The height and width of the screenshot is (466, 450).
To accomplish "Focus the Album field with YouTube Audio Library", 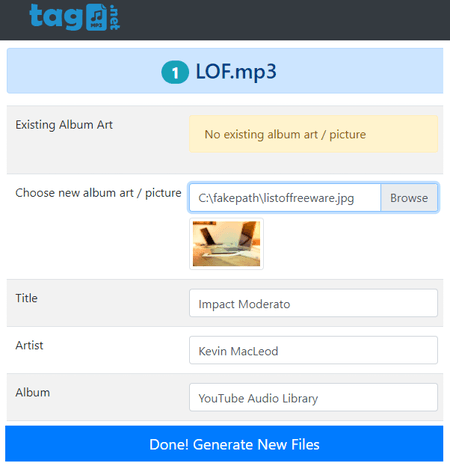I will pos(313,397).
